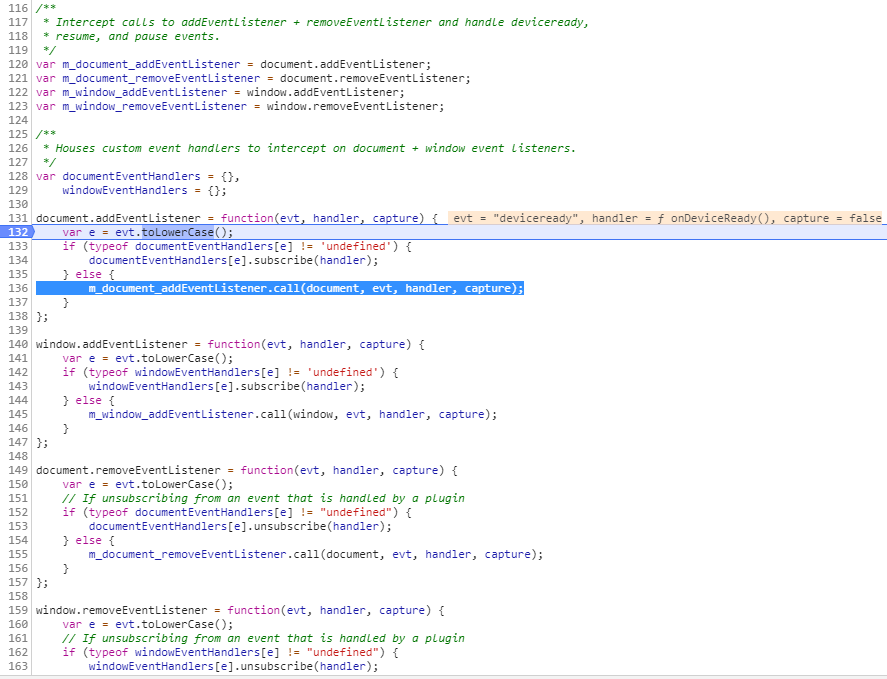Click window.removeEventListener value on line 123

(355, 106)
